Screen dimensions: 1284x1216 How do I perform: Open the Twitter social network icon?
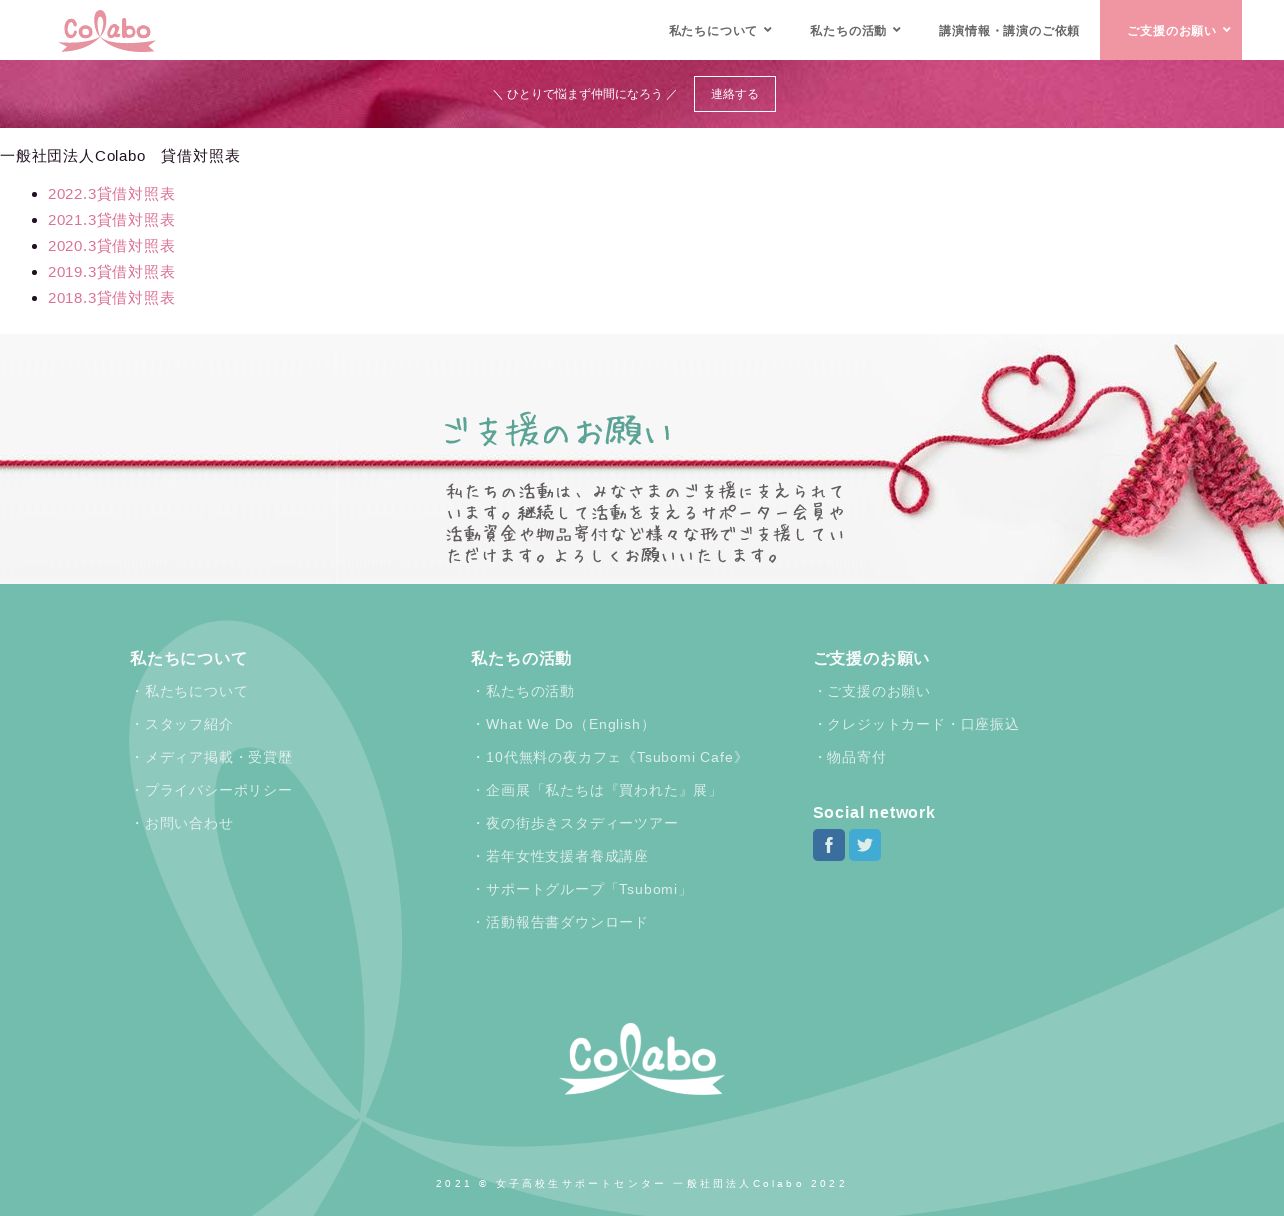point(865,845)
